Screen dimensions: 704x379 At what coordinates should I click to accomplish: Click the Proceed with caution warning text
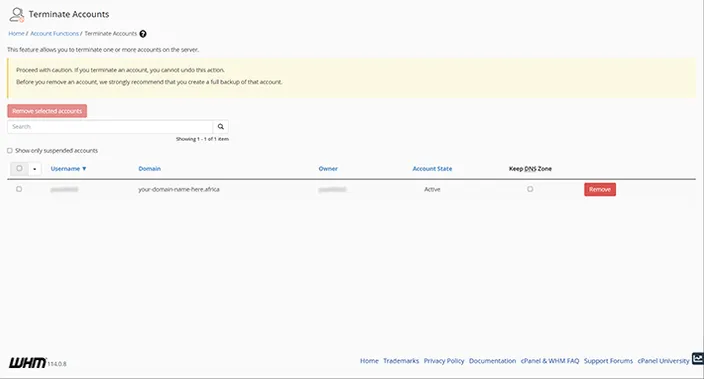(120, 70)
